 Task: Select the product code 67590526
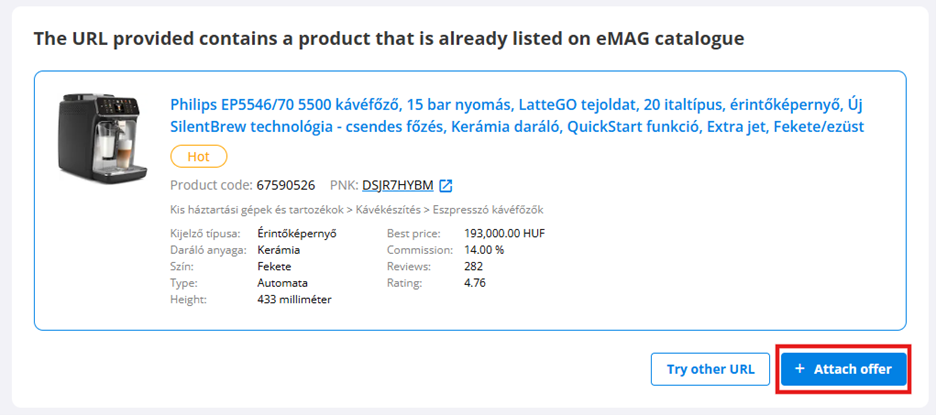[286, 185]
